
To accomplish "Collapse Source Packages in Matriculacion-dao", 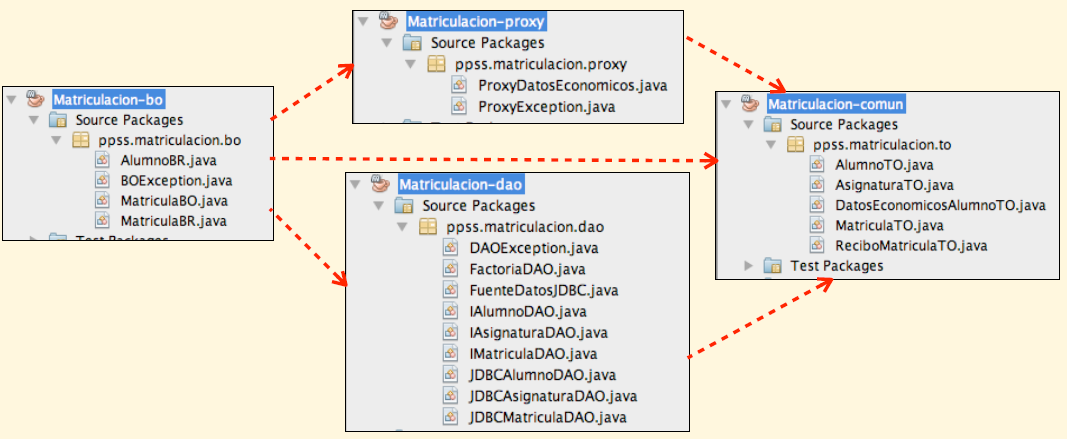I will pyautogui.click(x=378, y=205).
